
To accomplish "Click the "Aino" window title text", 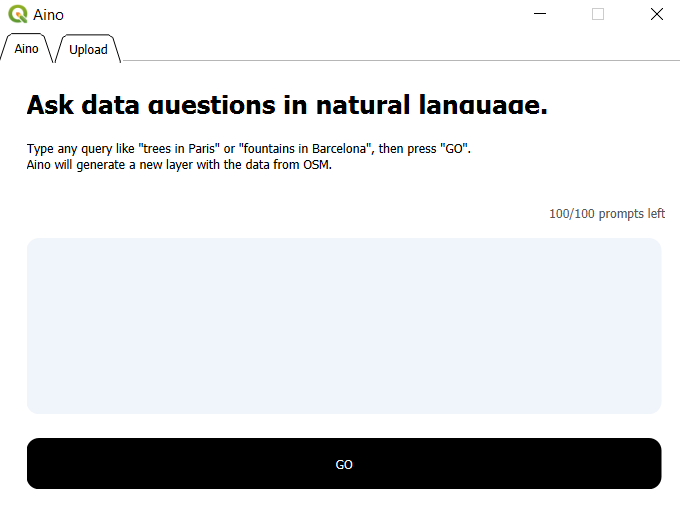I will coord(48,15).
